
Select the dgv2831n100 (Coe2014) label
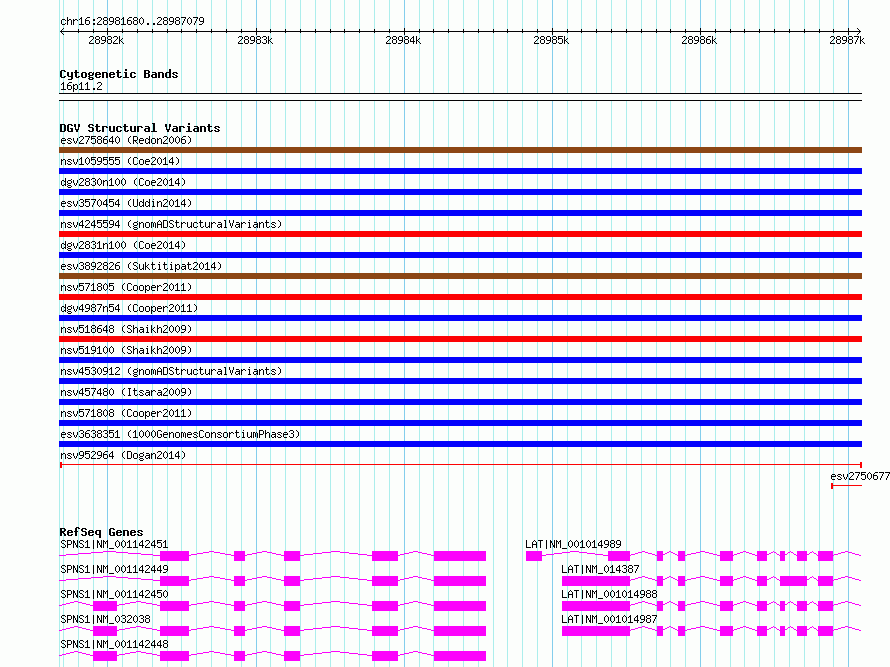pyautogui.click(x=123, y=245)
